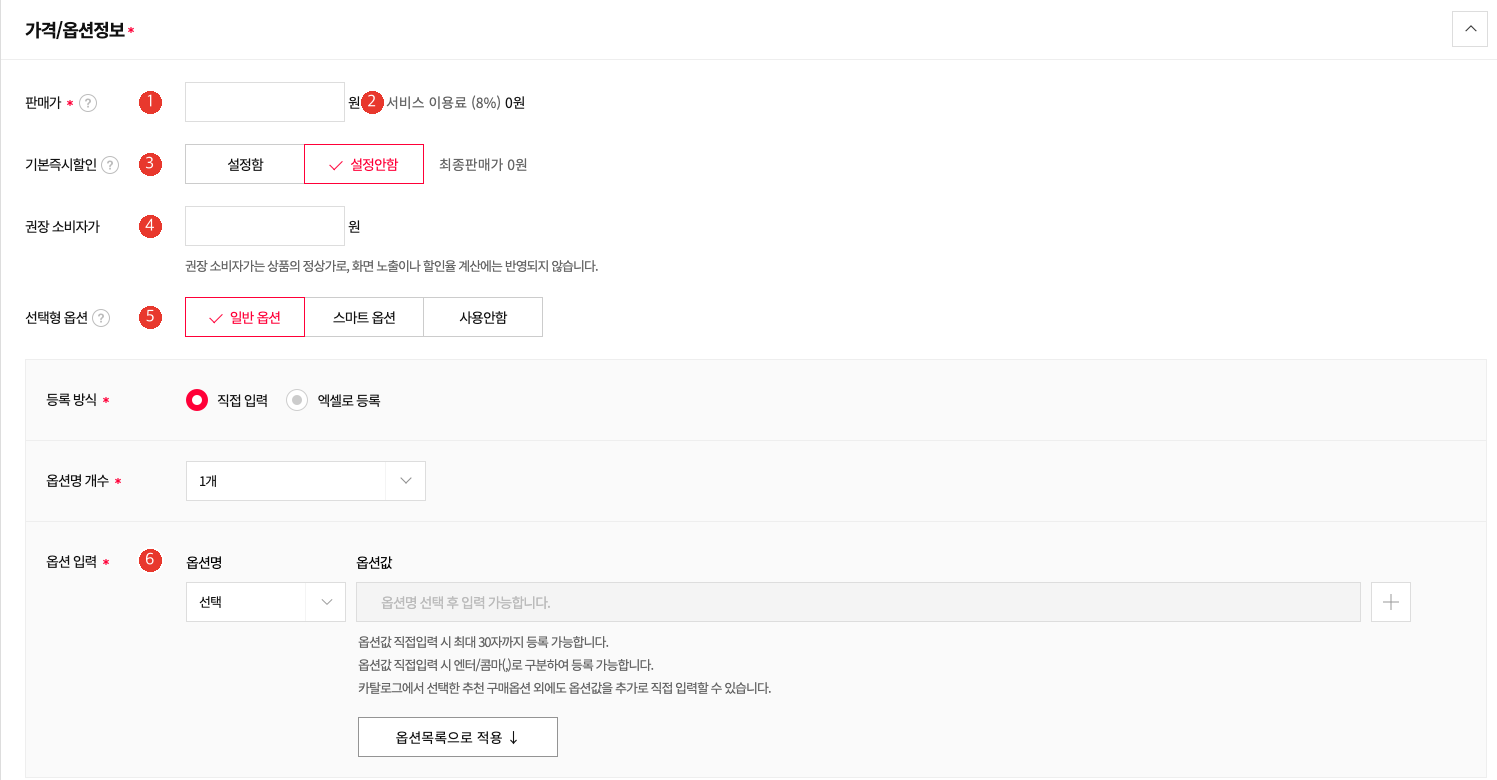Focus the 권장 소비자가 input field
This screenshot has height=780, width=1497.
pyautogui.click(x=265, y=226)
